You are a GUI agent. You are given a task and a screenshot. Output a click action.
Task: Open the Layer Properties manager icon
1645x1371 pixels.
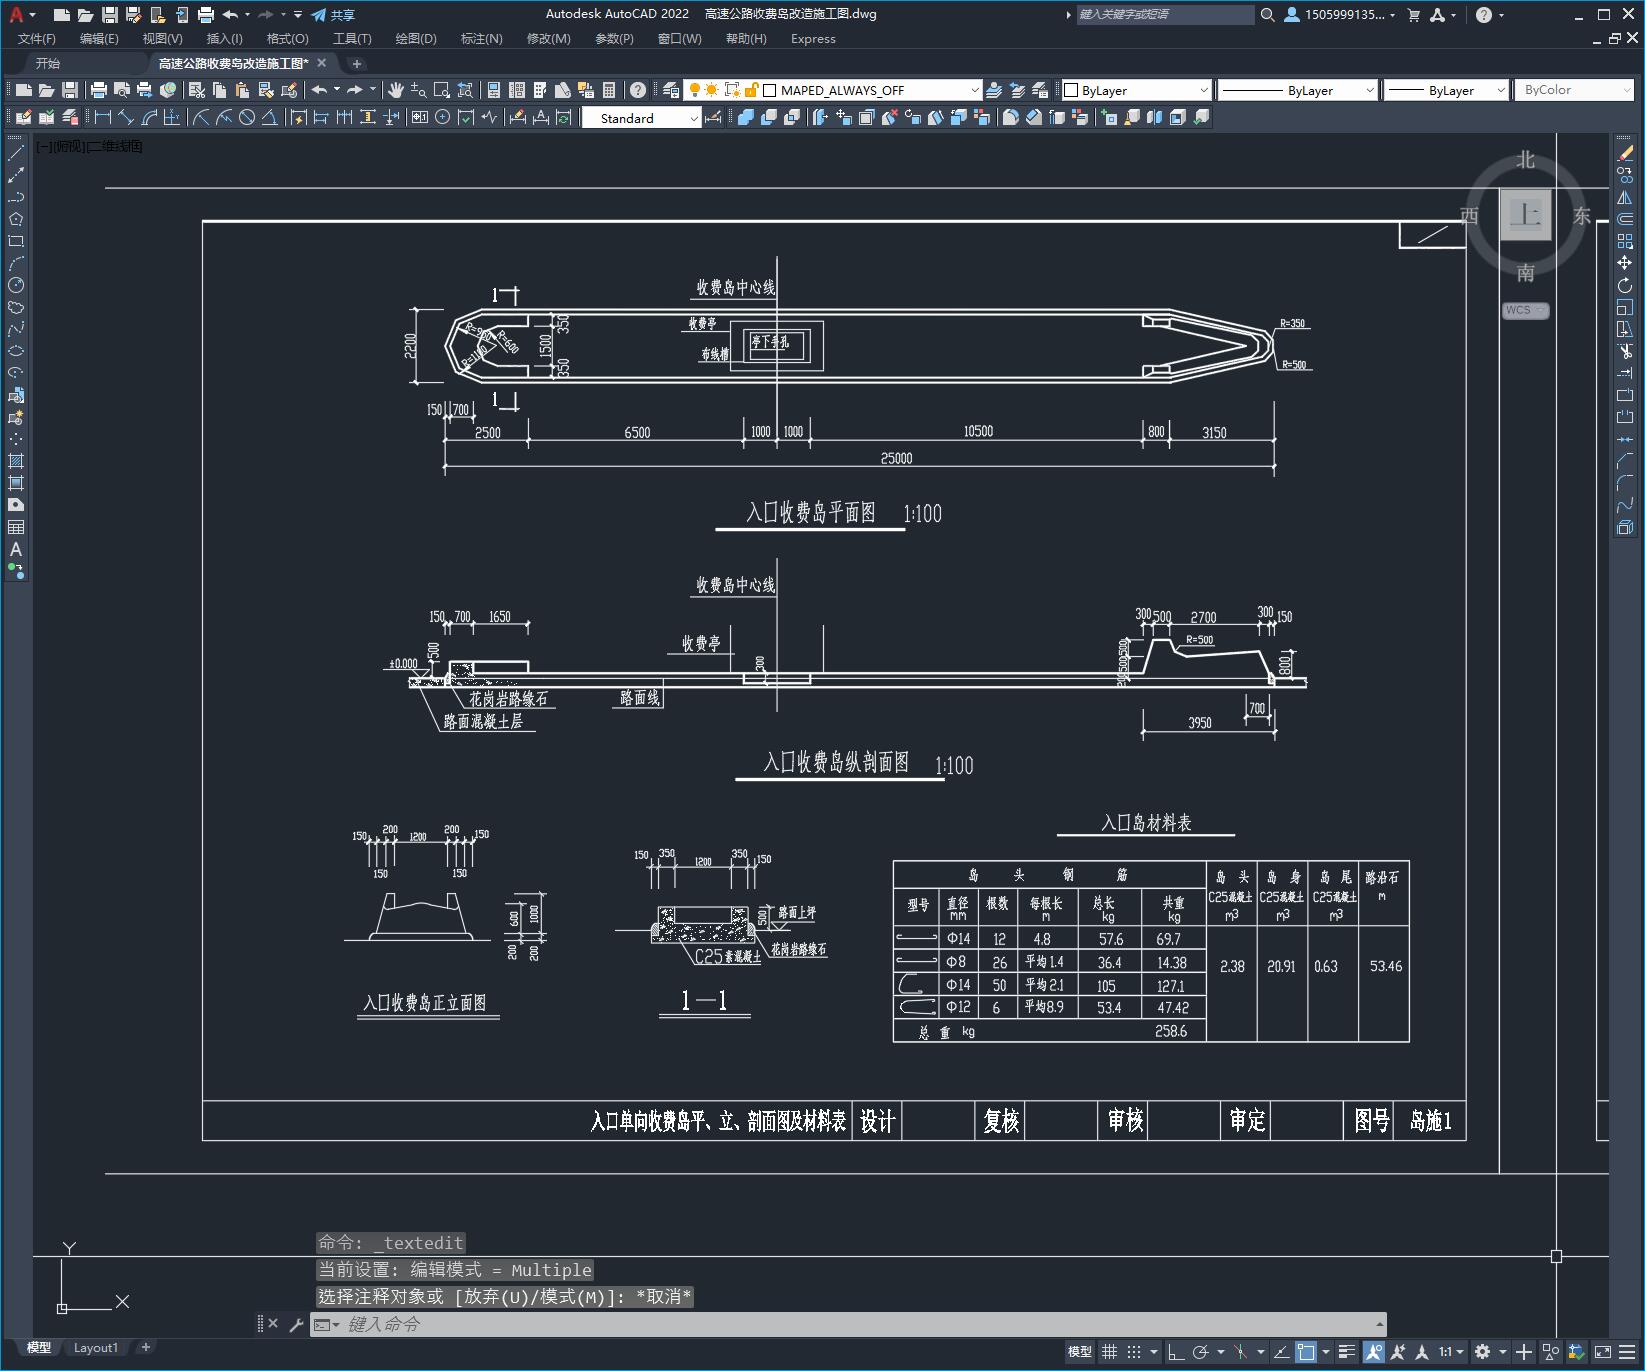point(671,90)
